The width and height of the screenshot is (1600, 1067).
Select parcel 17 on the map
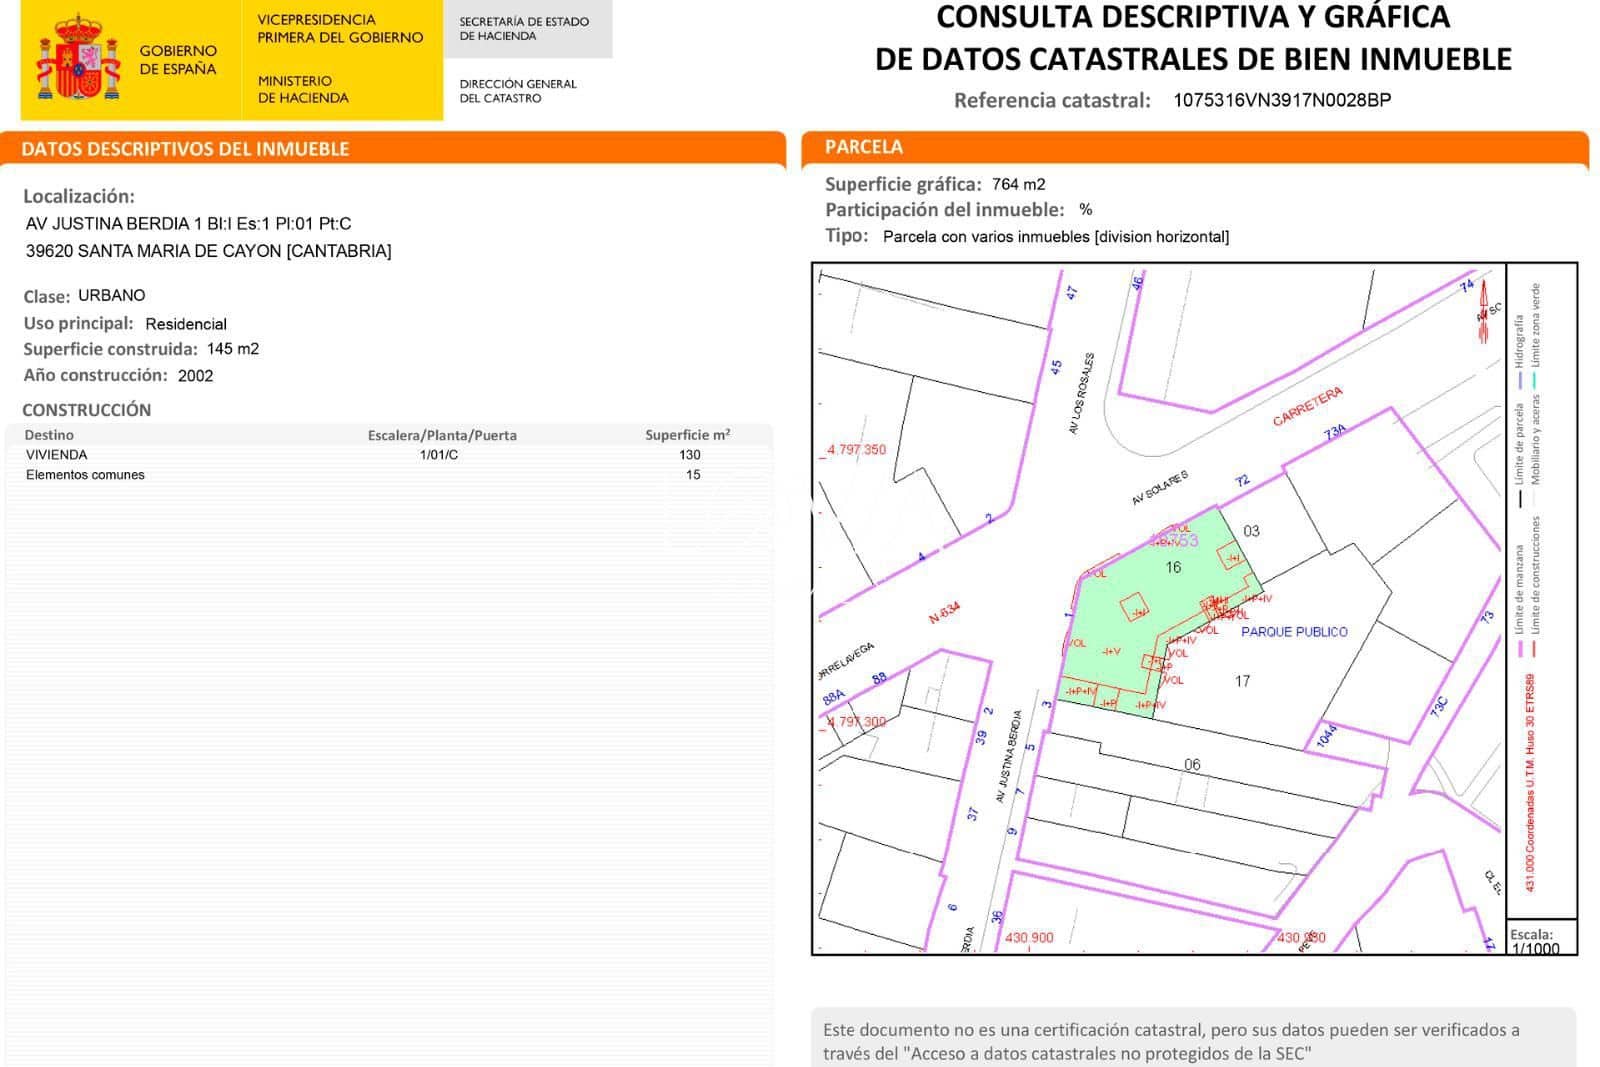pyautogui.click(x=1243, y=680)
